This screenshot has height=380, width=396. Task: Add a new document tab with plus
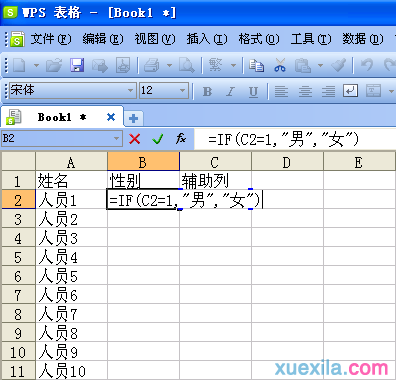click(134, 118)
